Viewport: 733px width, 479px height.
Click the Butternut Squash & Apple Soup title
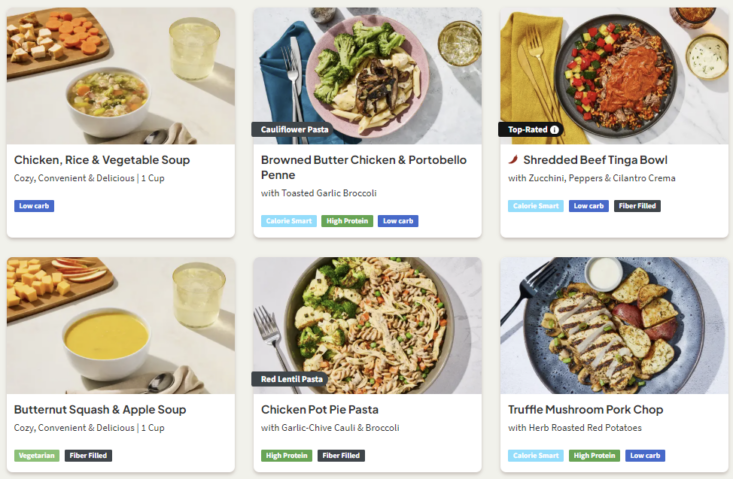click(x=100, y=410)
